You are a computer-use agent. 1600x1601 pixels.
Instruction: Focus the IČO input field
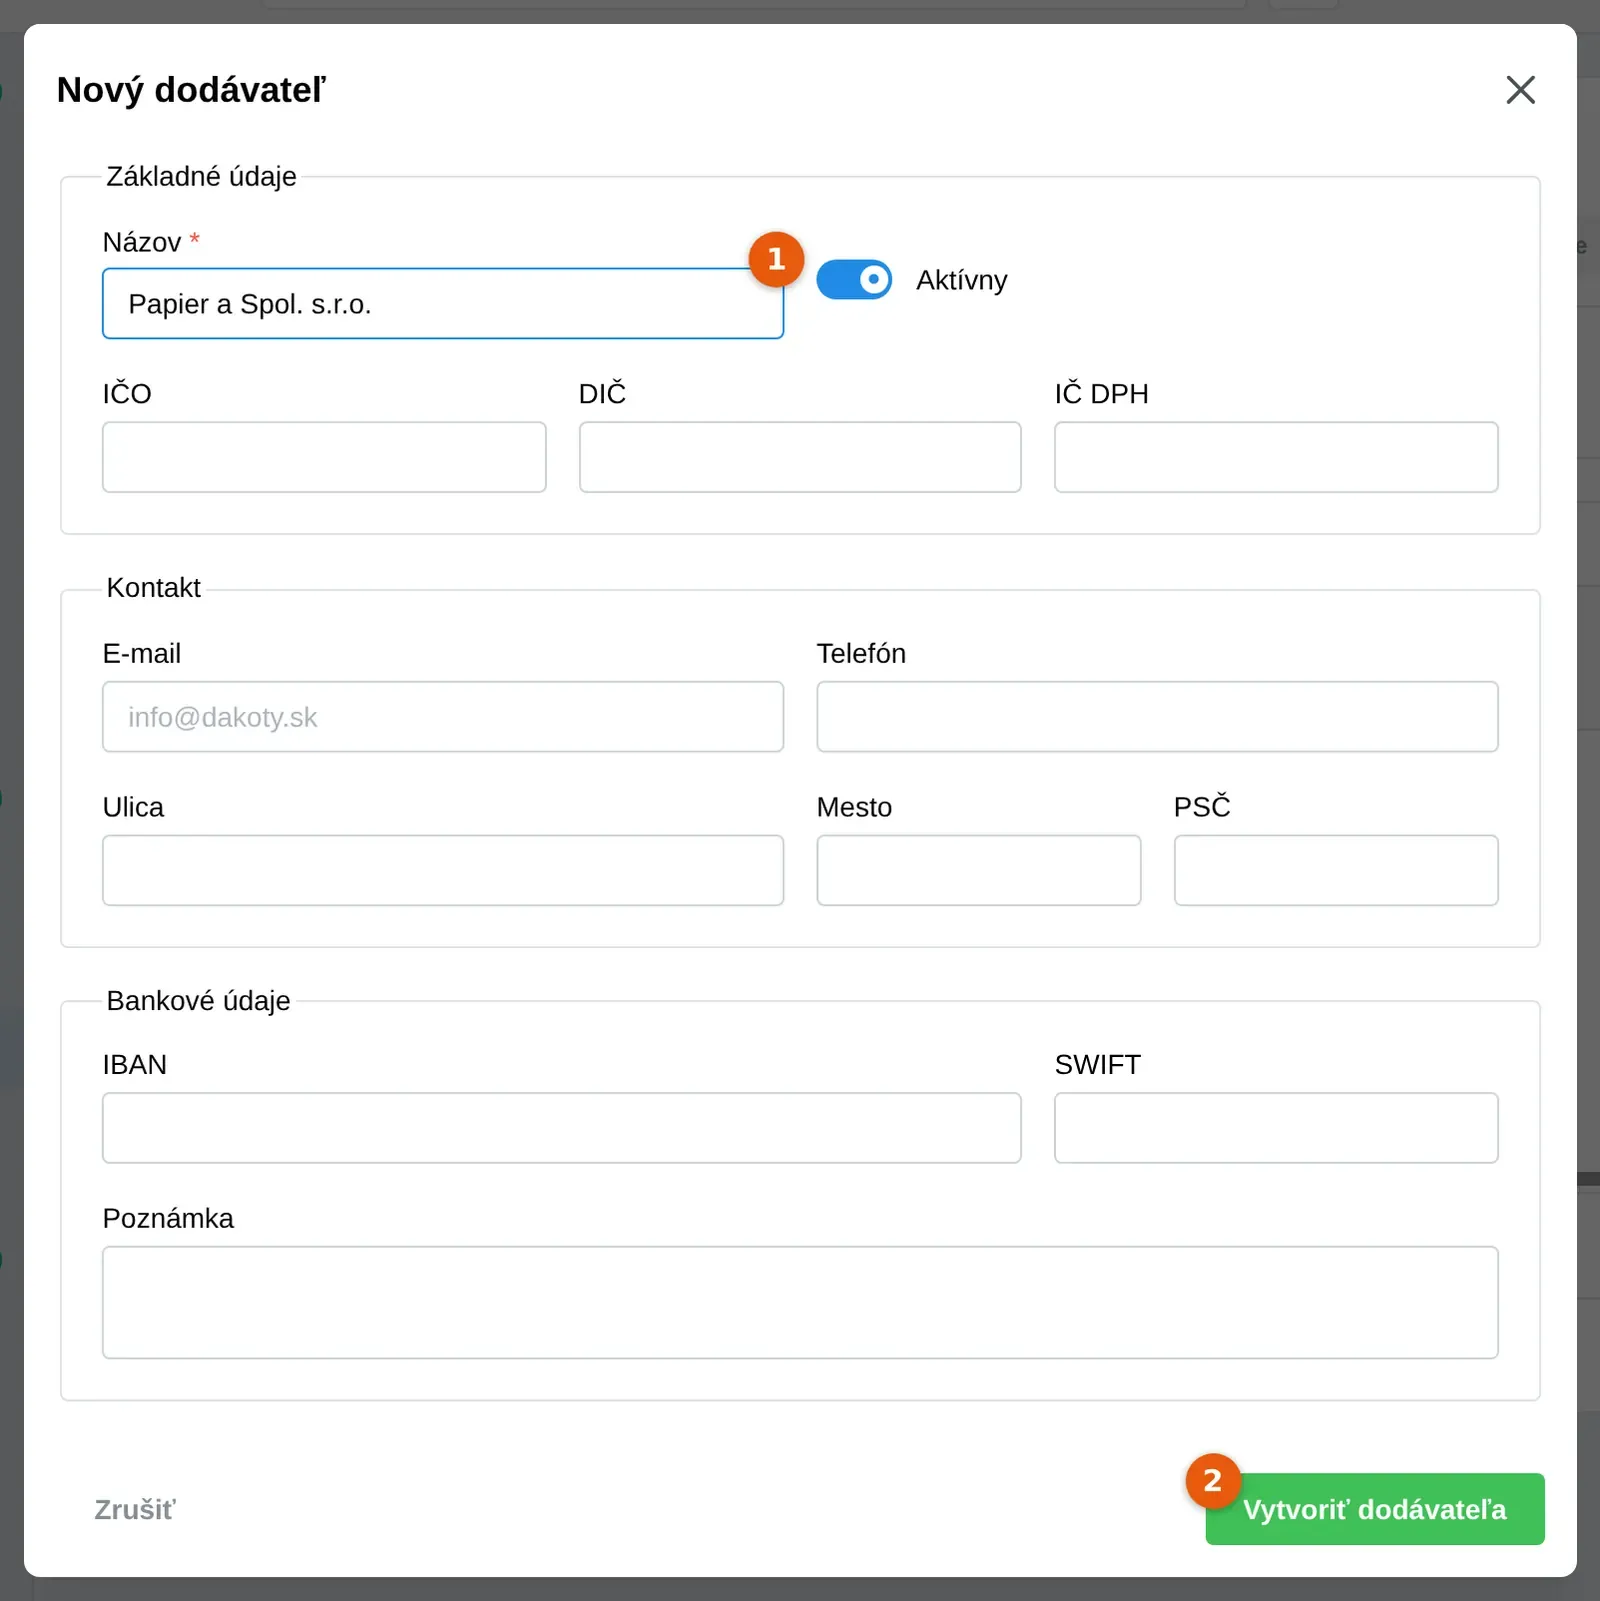pyautogui.click(x=324, y=457)
